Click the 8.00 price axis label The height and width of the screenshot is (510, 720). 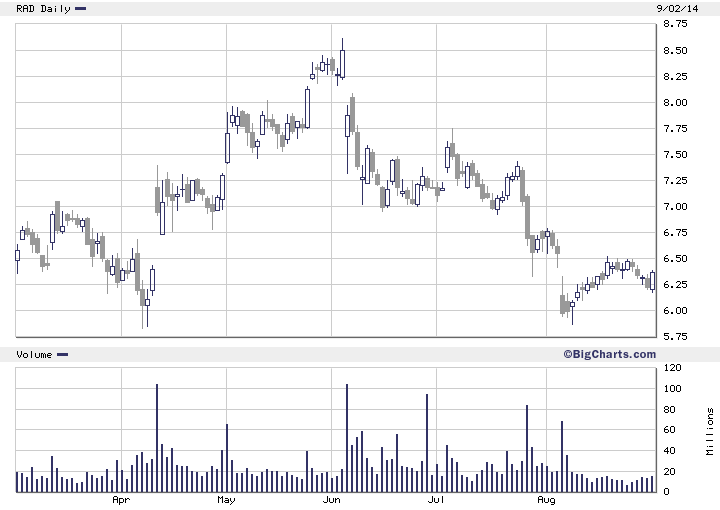675,102
